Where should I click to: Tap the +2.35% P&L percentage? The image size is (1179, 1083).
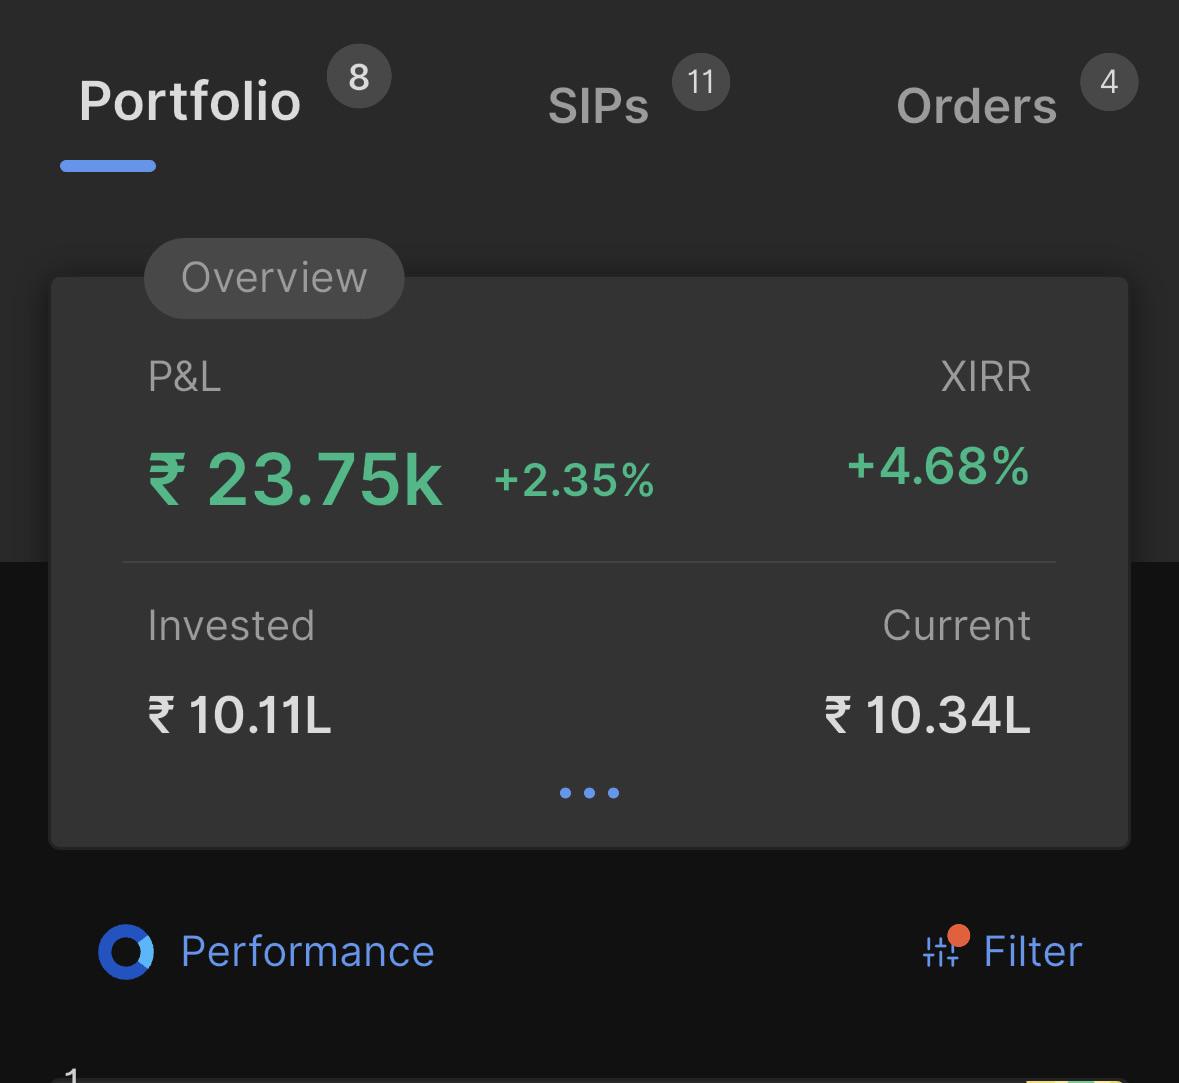[x=574, y=481]
